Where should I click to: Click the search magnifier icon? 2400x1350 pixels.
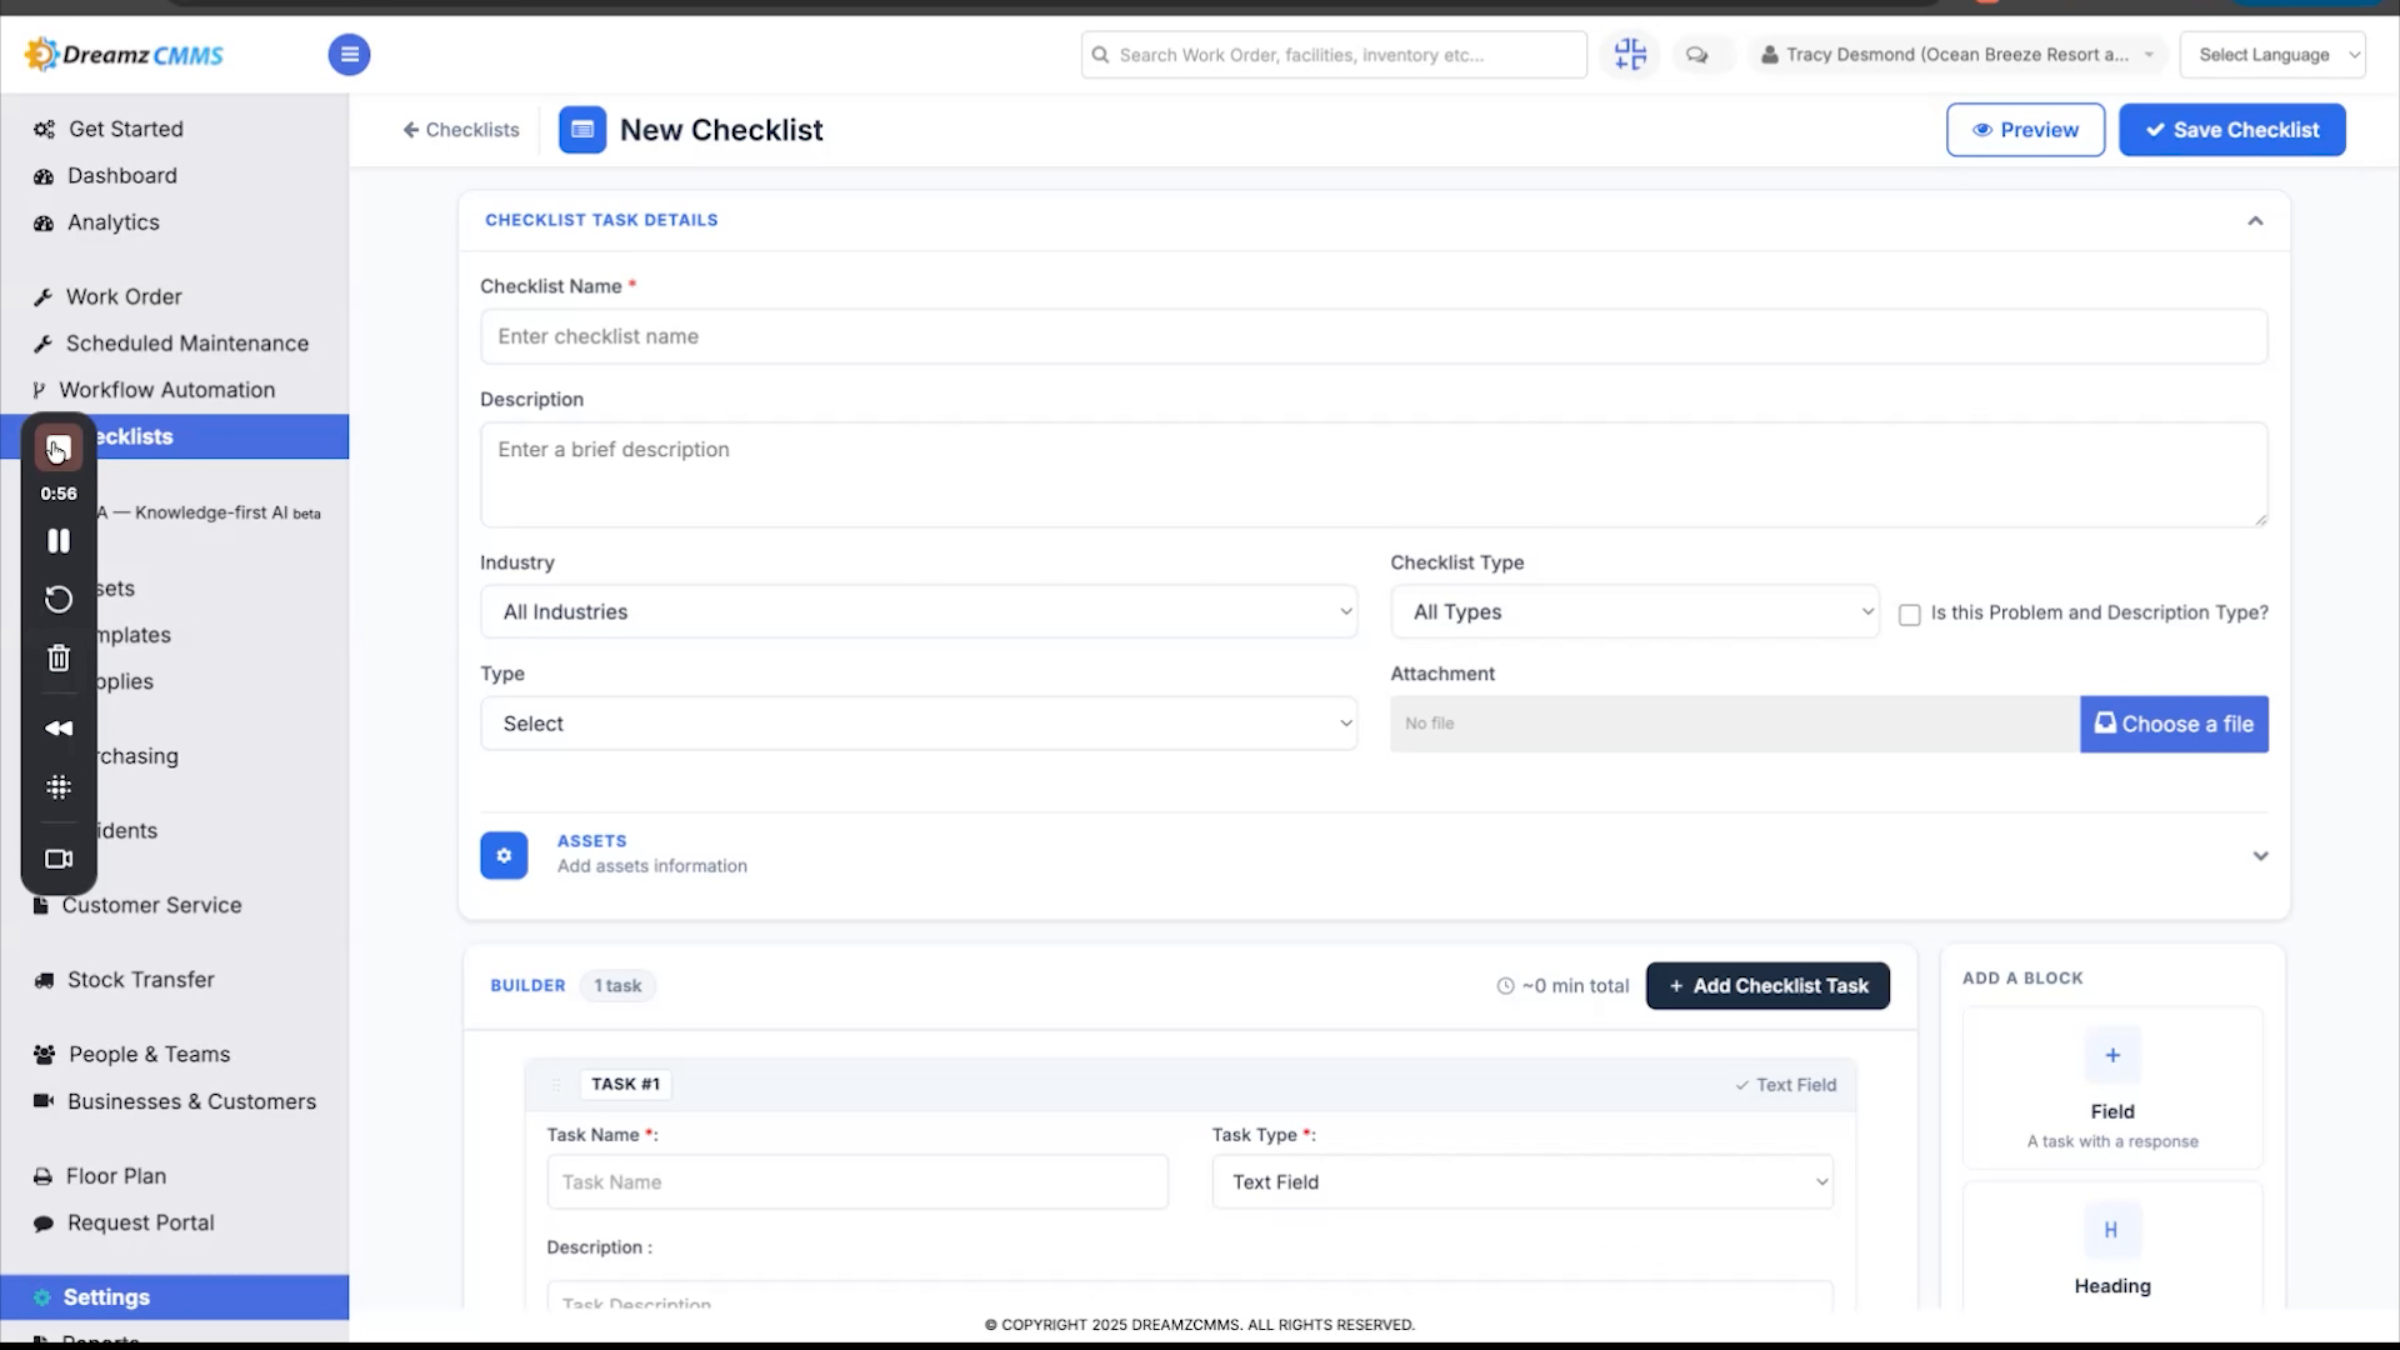click(1100, 55)
